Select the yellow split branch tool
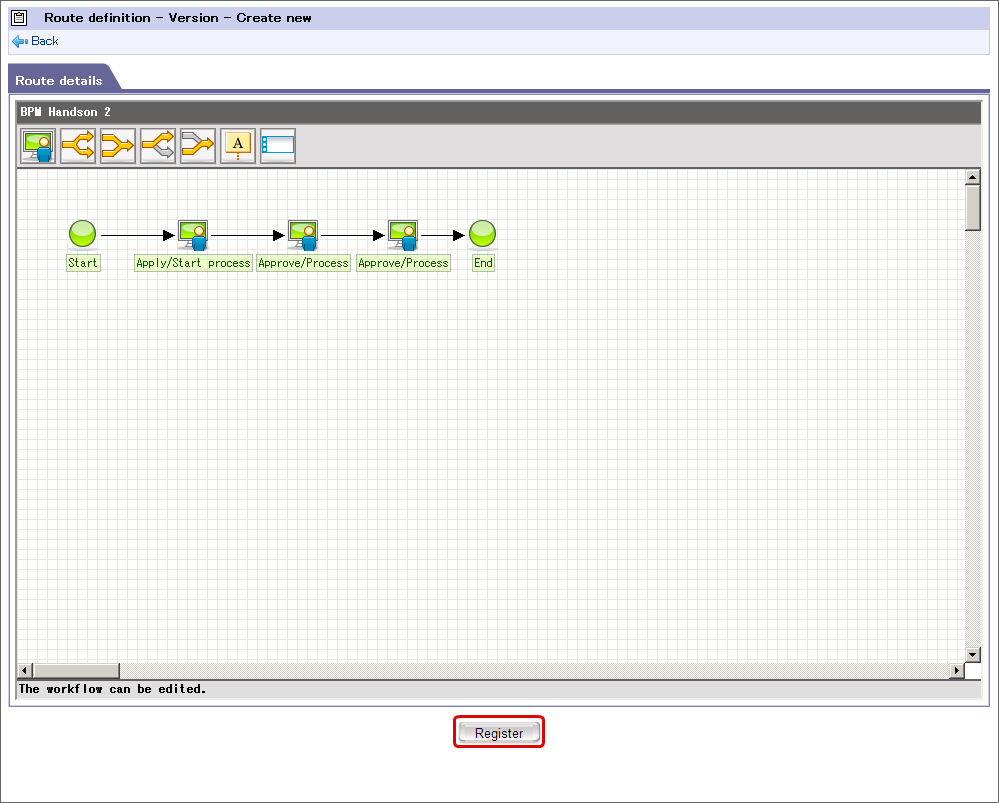The height and width of the screenshot is (803, 999). point(78,146)
